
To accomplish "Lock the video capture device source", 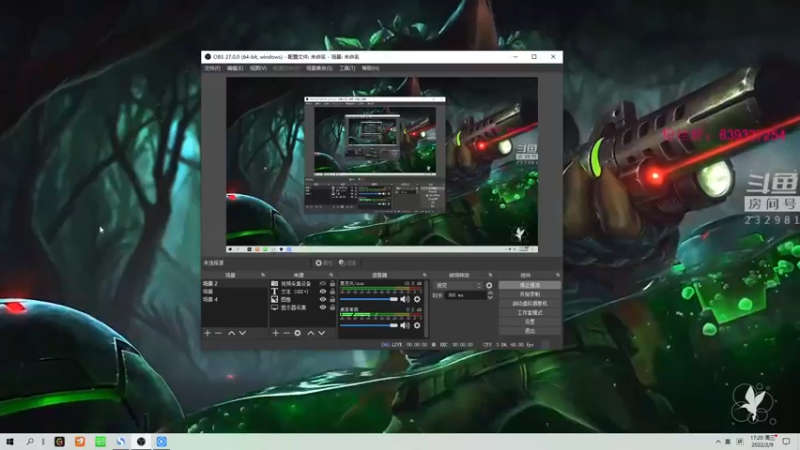I will tap(332, 283).
